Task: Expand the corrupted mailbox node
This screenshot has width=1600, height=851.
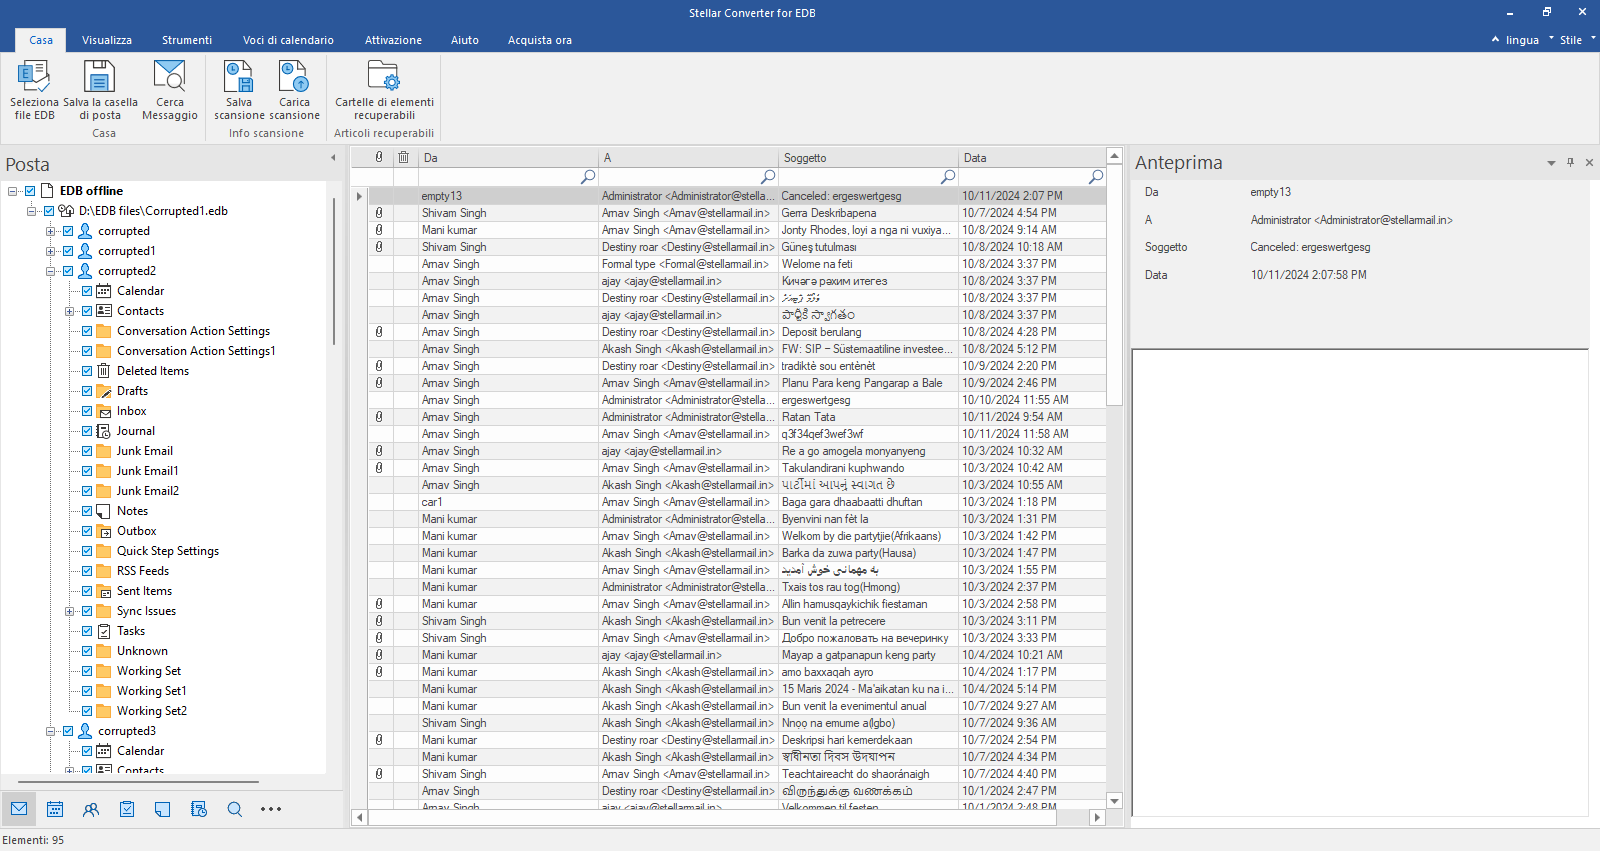Action: click(x=50, y=231)
